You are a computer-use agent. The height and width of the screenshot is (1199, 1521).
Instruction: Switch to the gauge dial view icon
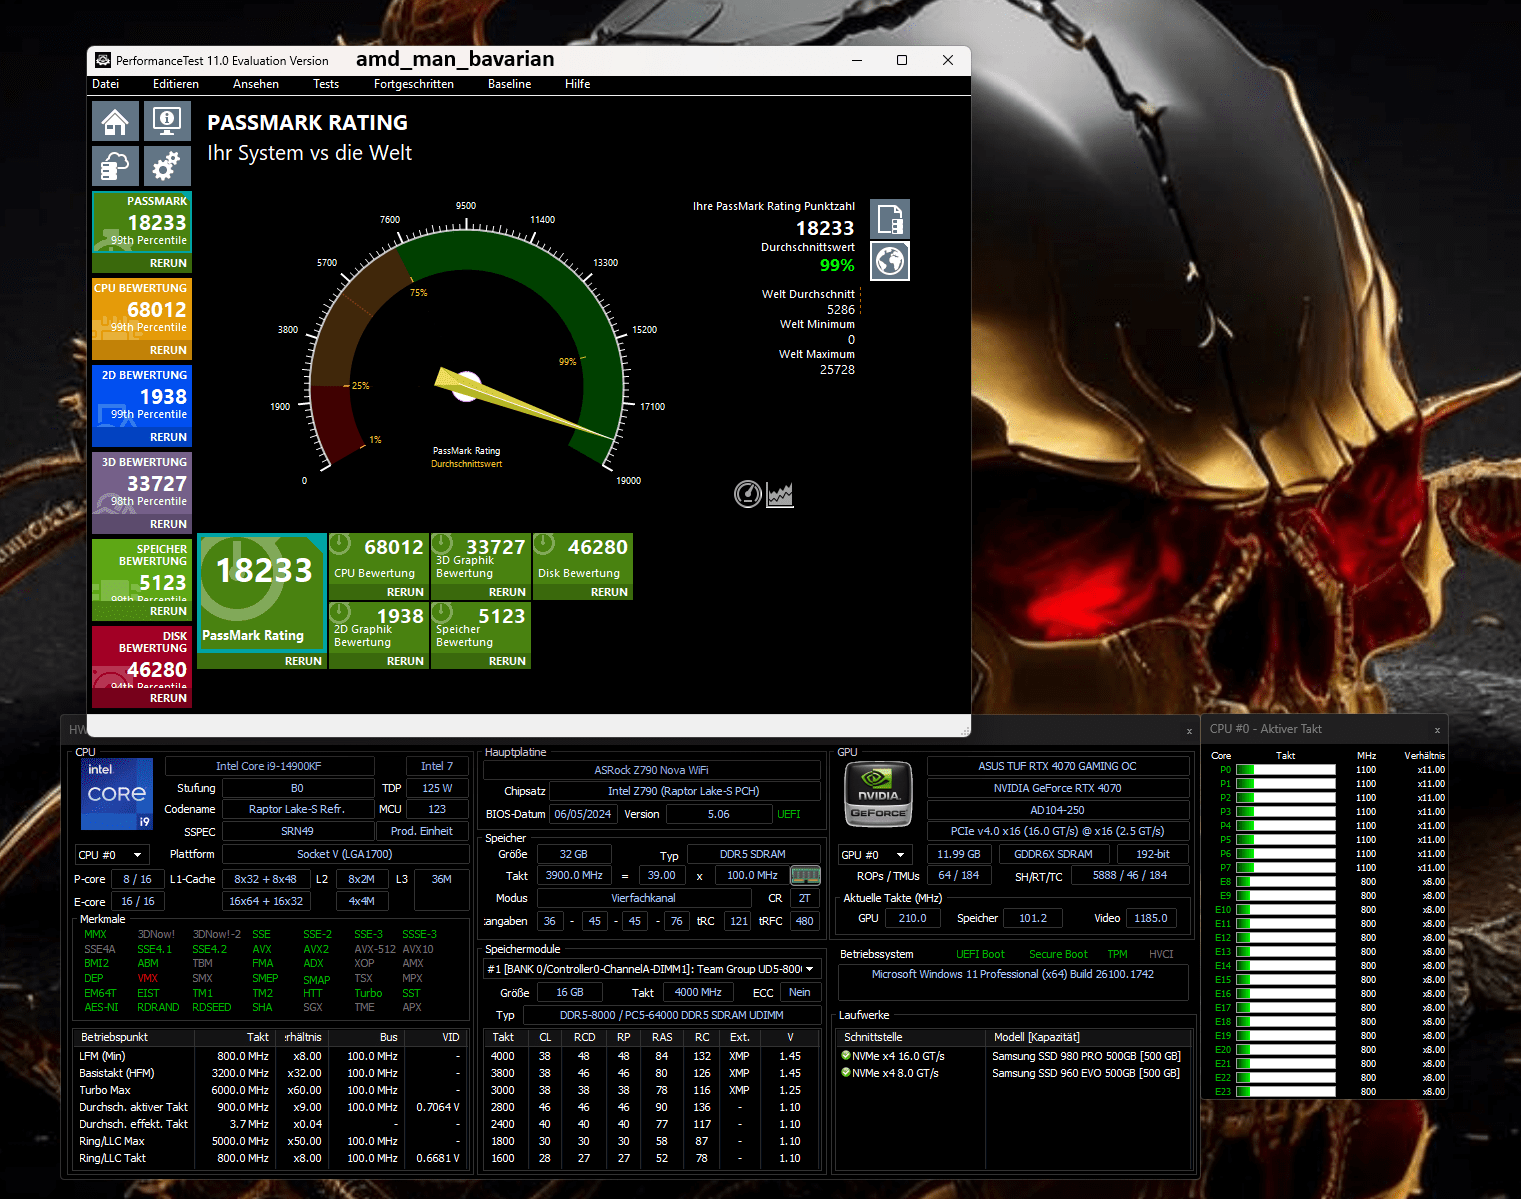(748, 494)
